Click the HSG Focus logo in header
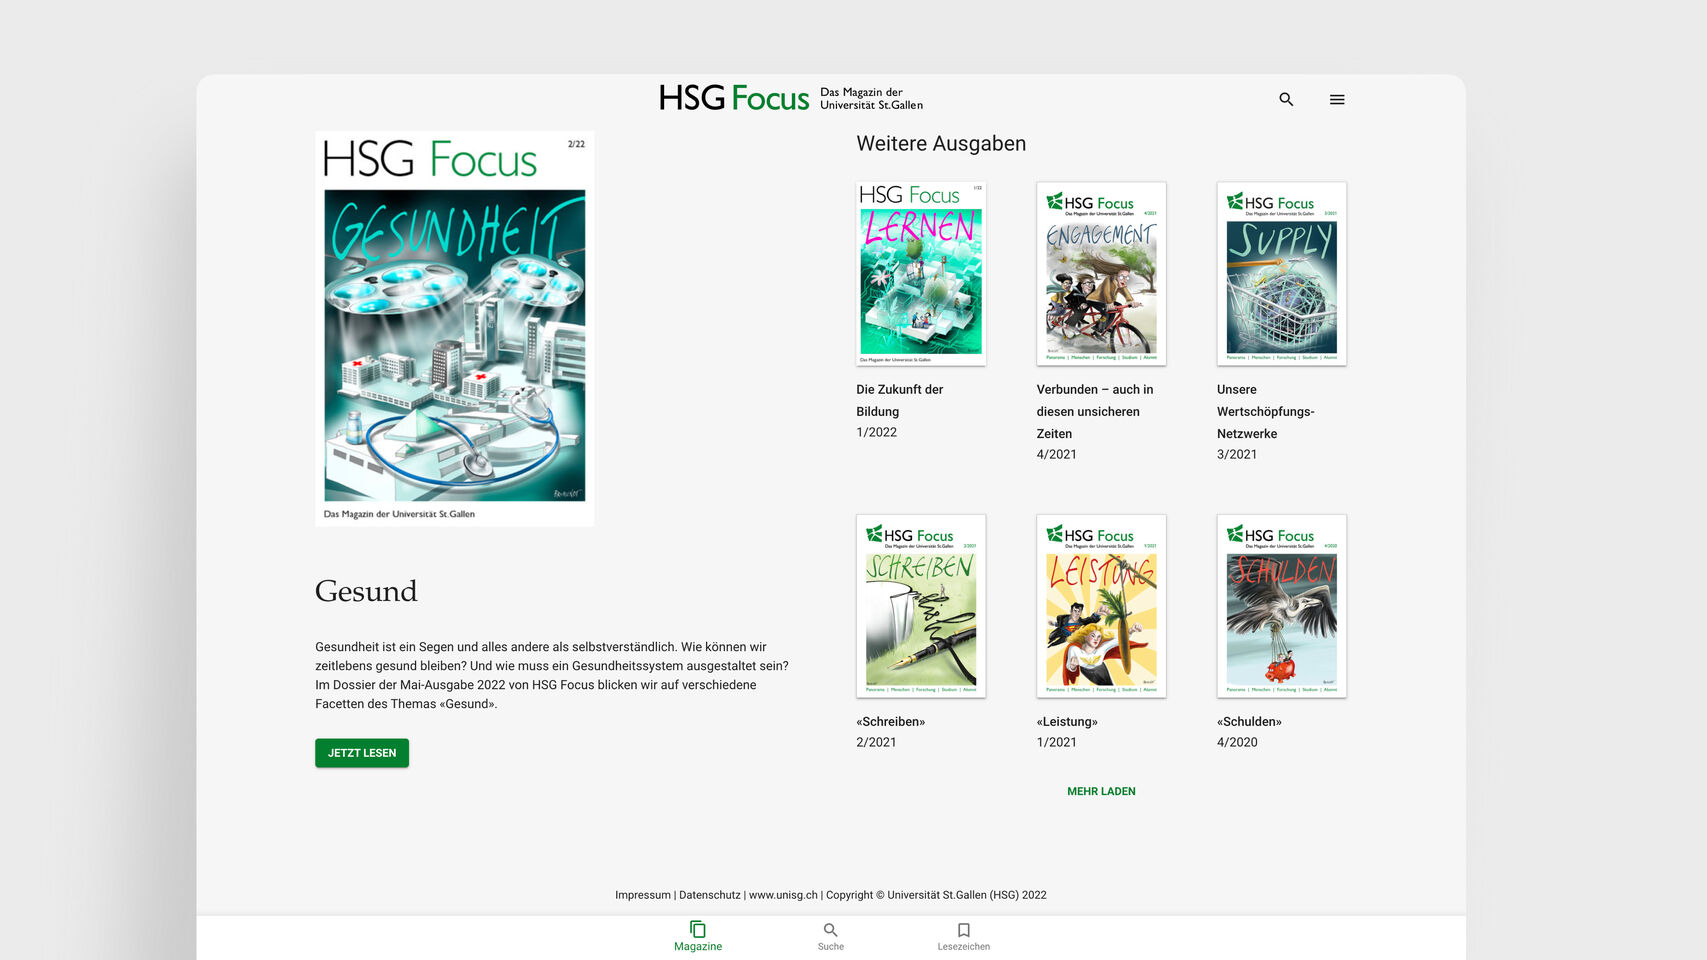Screen dimensions: 1707x960 click(791, 98)
